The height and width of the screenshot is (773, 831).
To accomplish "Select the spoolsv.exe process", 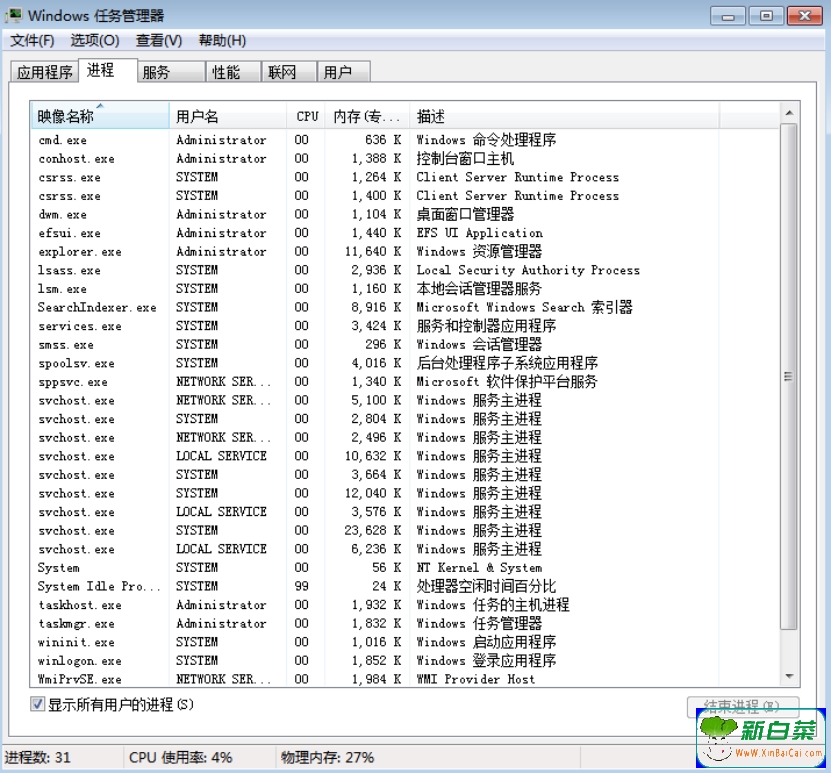I will coord(405,363).
